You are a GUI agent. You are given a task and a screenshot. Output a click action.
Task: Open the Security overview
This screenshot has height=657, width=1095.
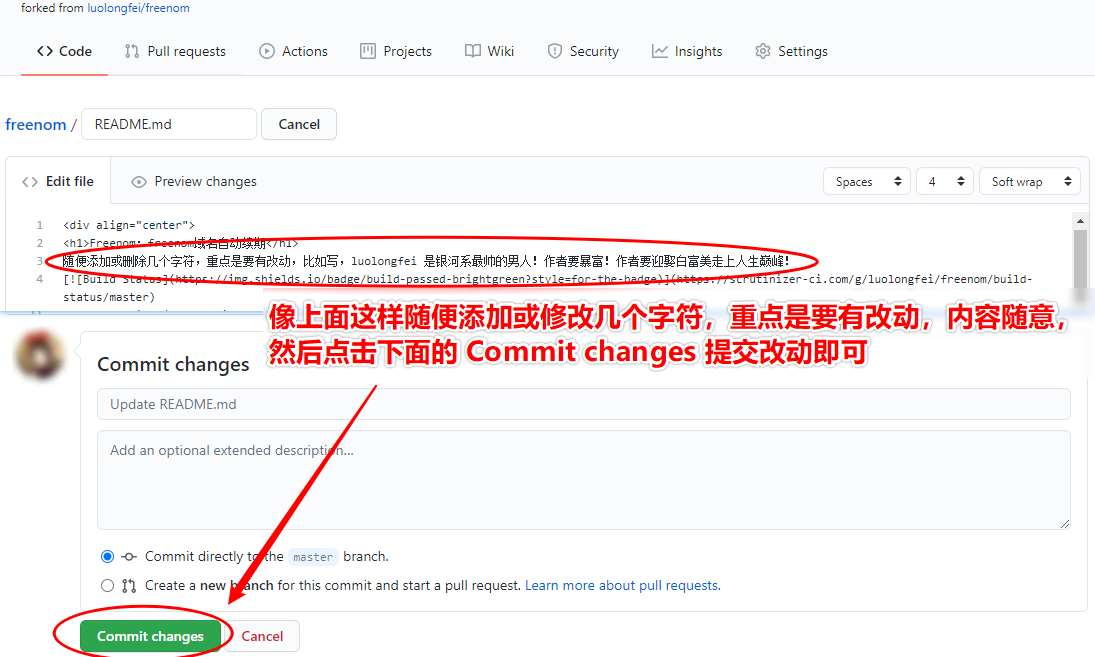[x=583, y=51]
